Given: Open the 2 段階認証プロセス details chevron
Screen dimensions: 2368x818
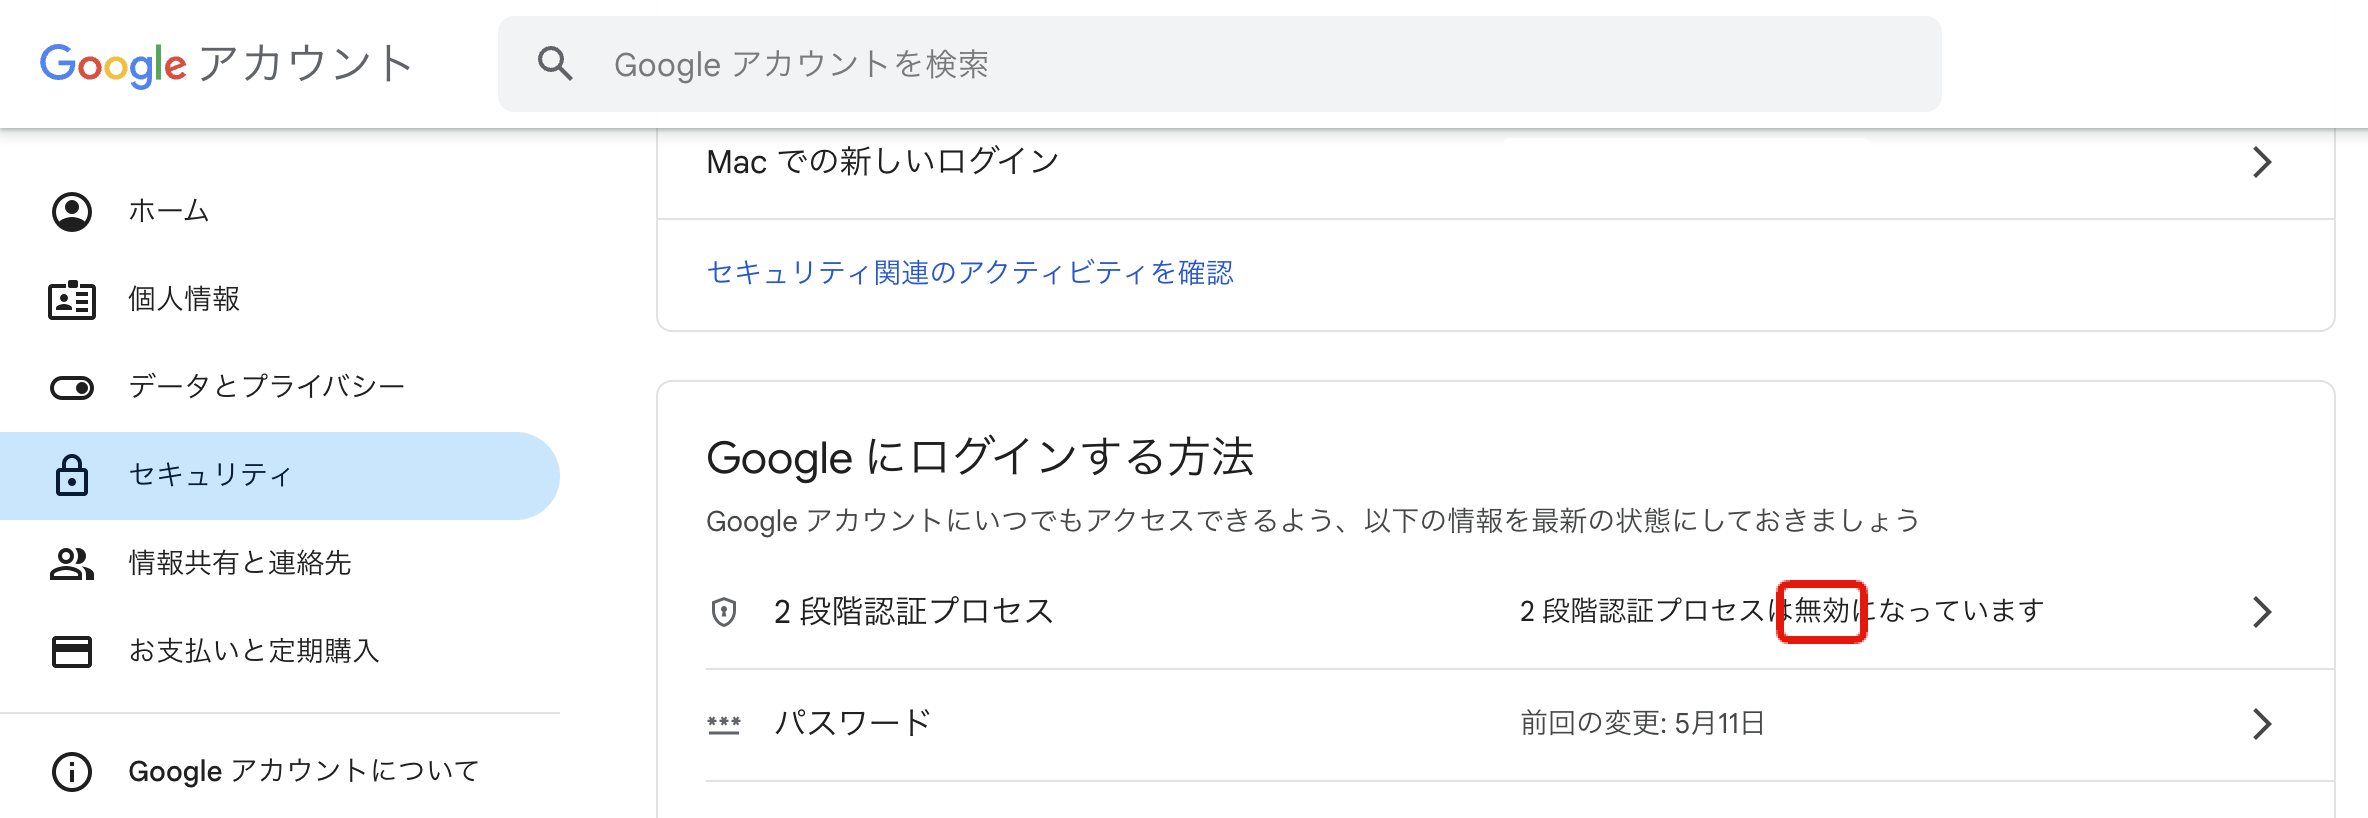Looking at the screenshot, I should point(2264,610).
